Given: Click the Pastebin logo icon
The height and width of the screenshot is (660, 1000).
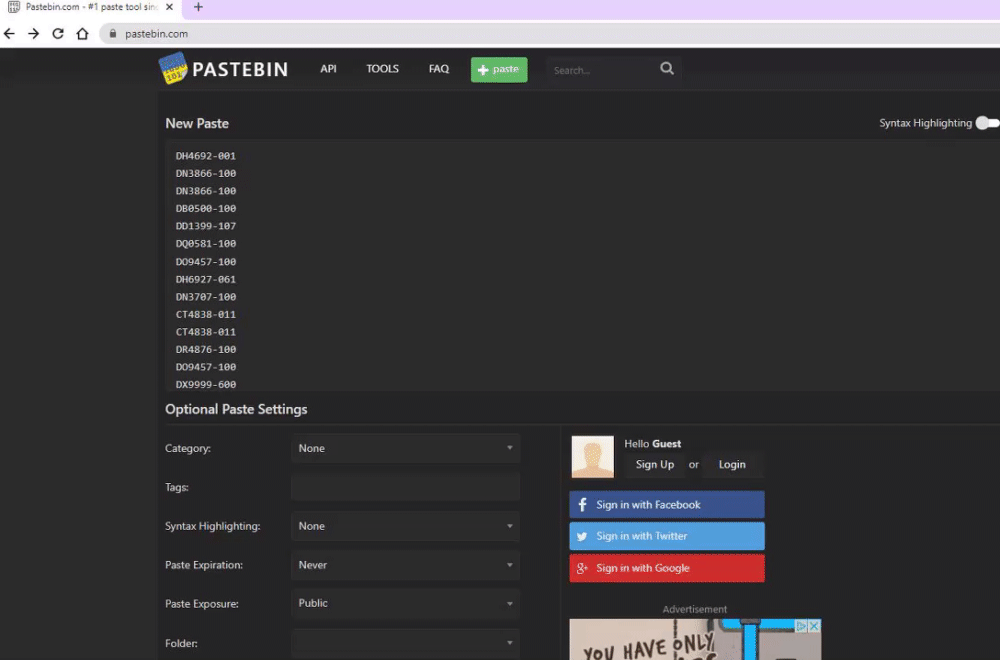Looking at the screenshot, I should (173, 68).
